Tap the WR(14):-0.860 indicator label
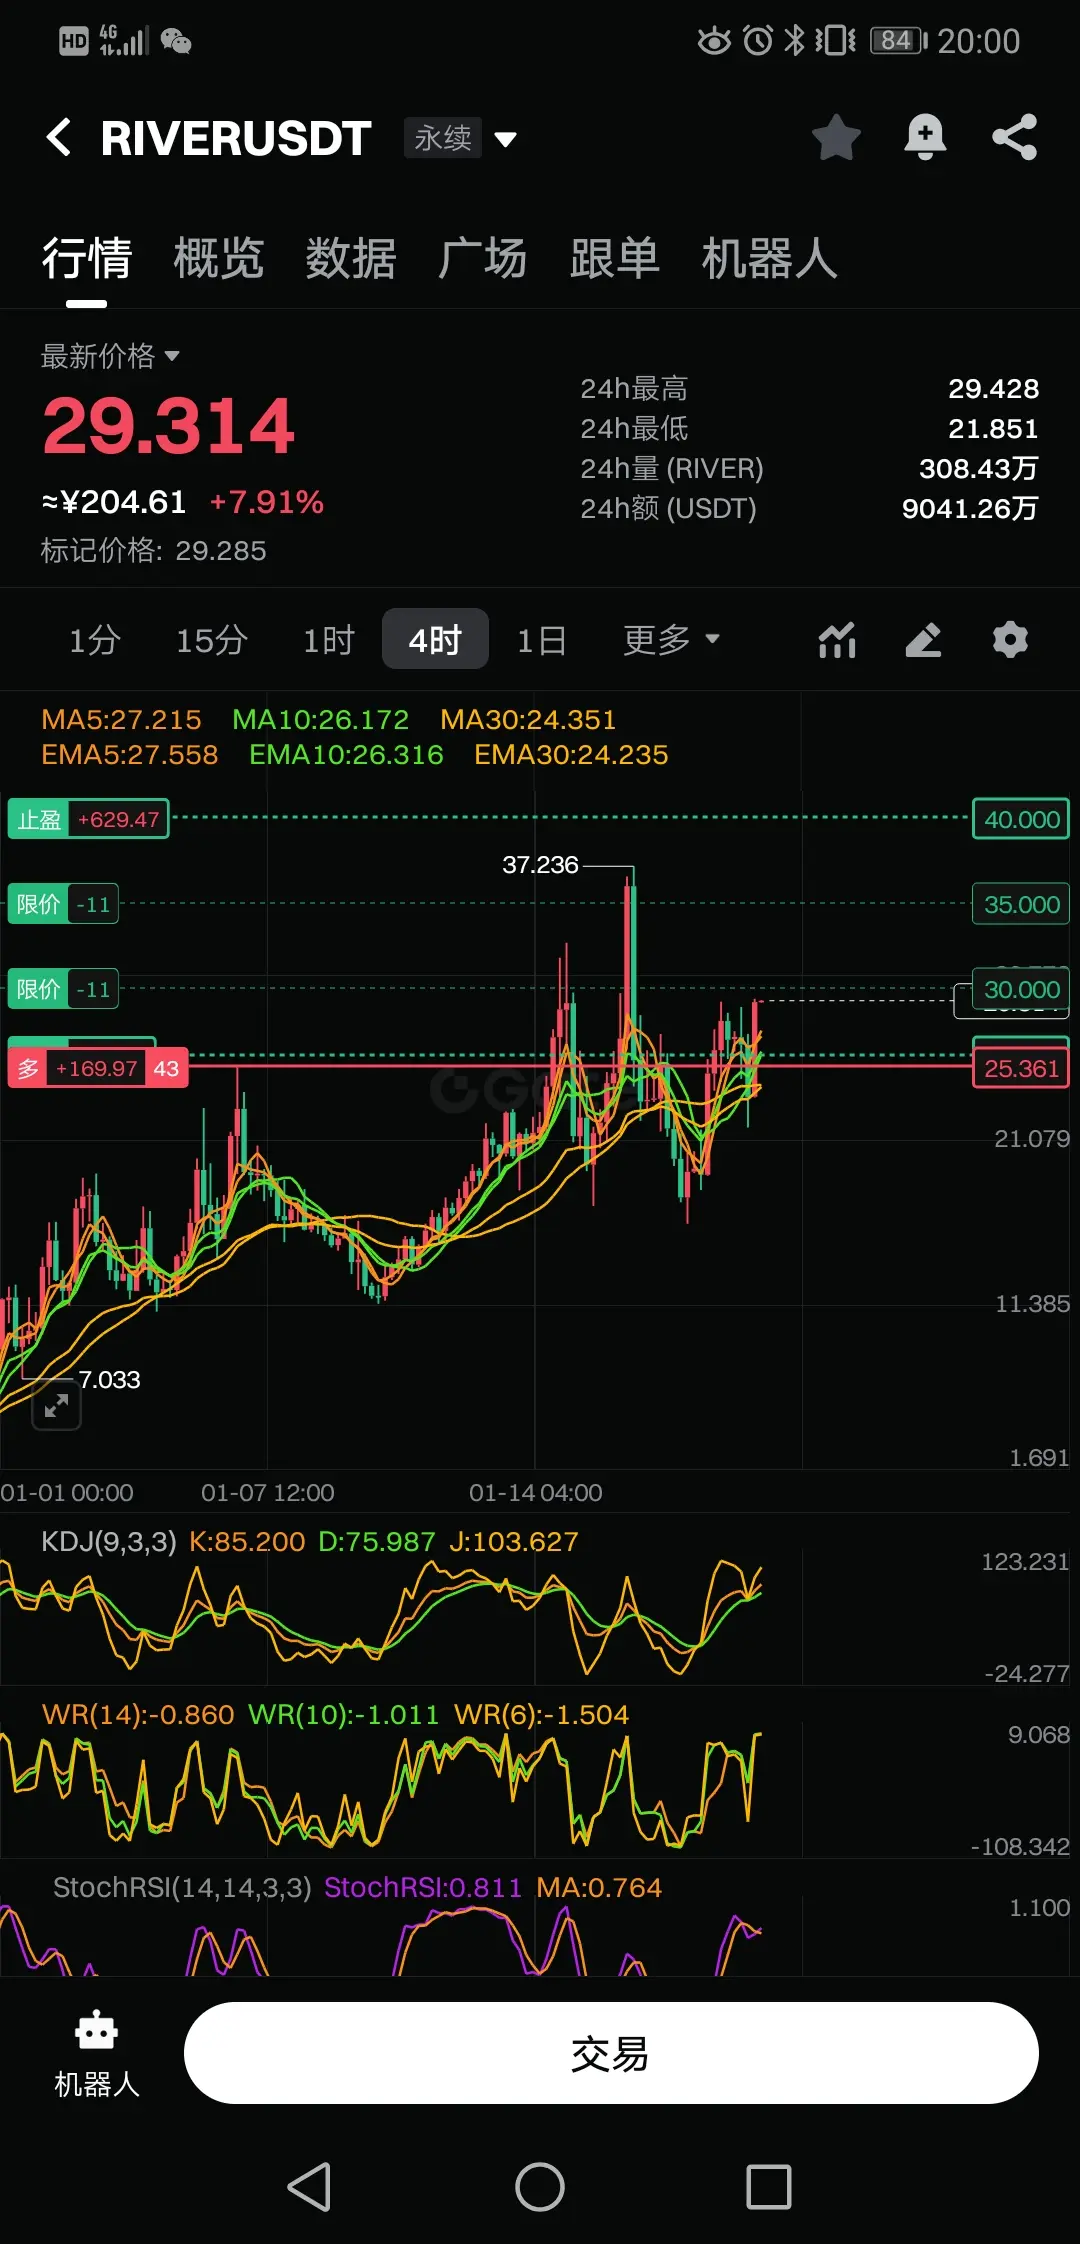Screen dimensions: 1080x2244 pos(138,1714)
